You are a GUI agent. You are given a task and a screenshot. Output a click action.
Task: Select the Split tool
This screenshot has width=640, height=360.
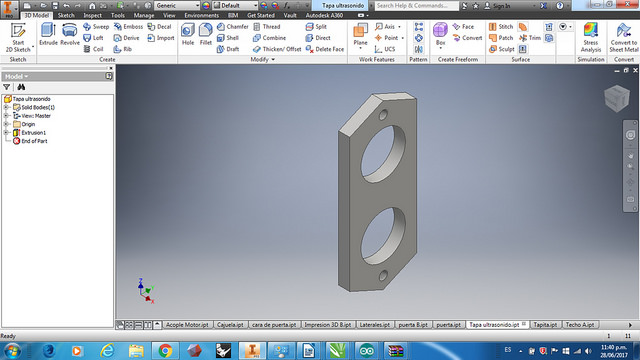(316, 27)
